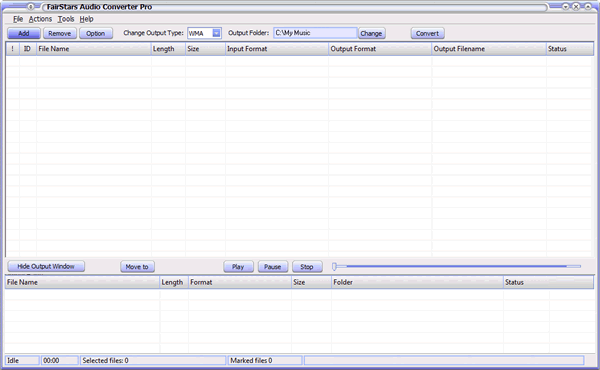Screen dimensions: 600x370
Task: Click the 00:00 time status entry
Action: pos(59,360)
